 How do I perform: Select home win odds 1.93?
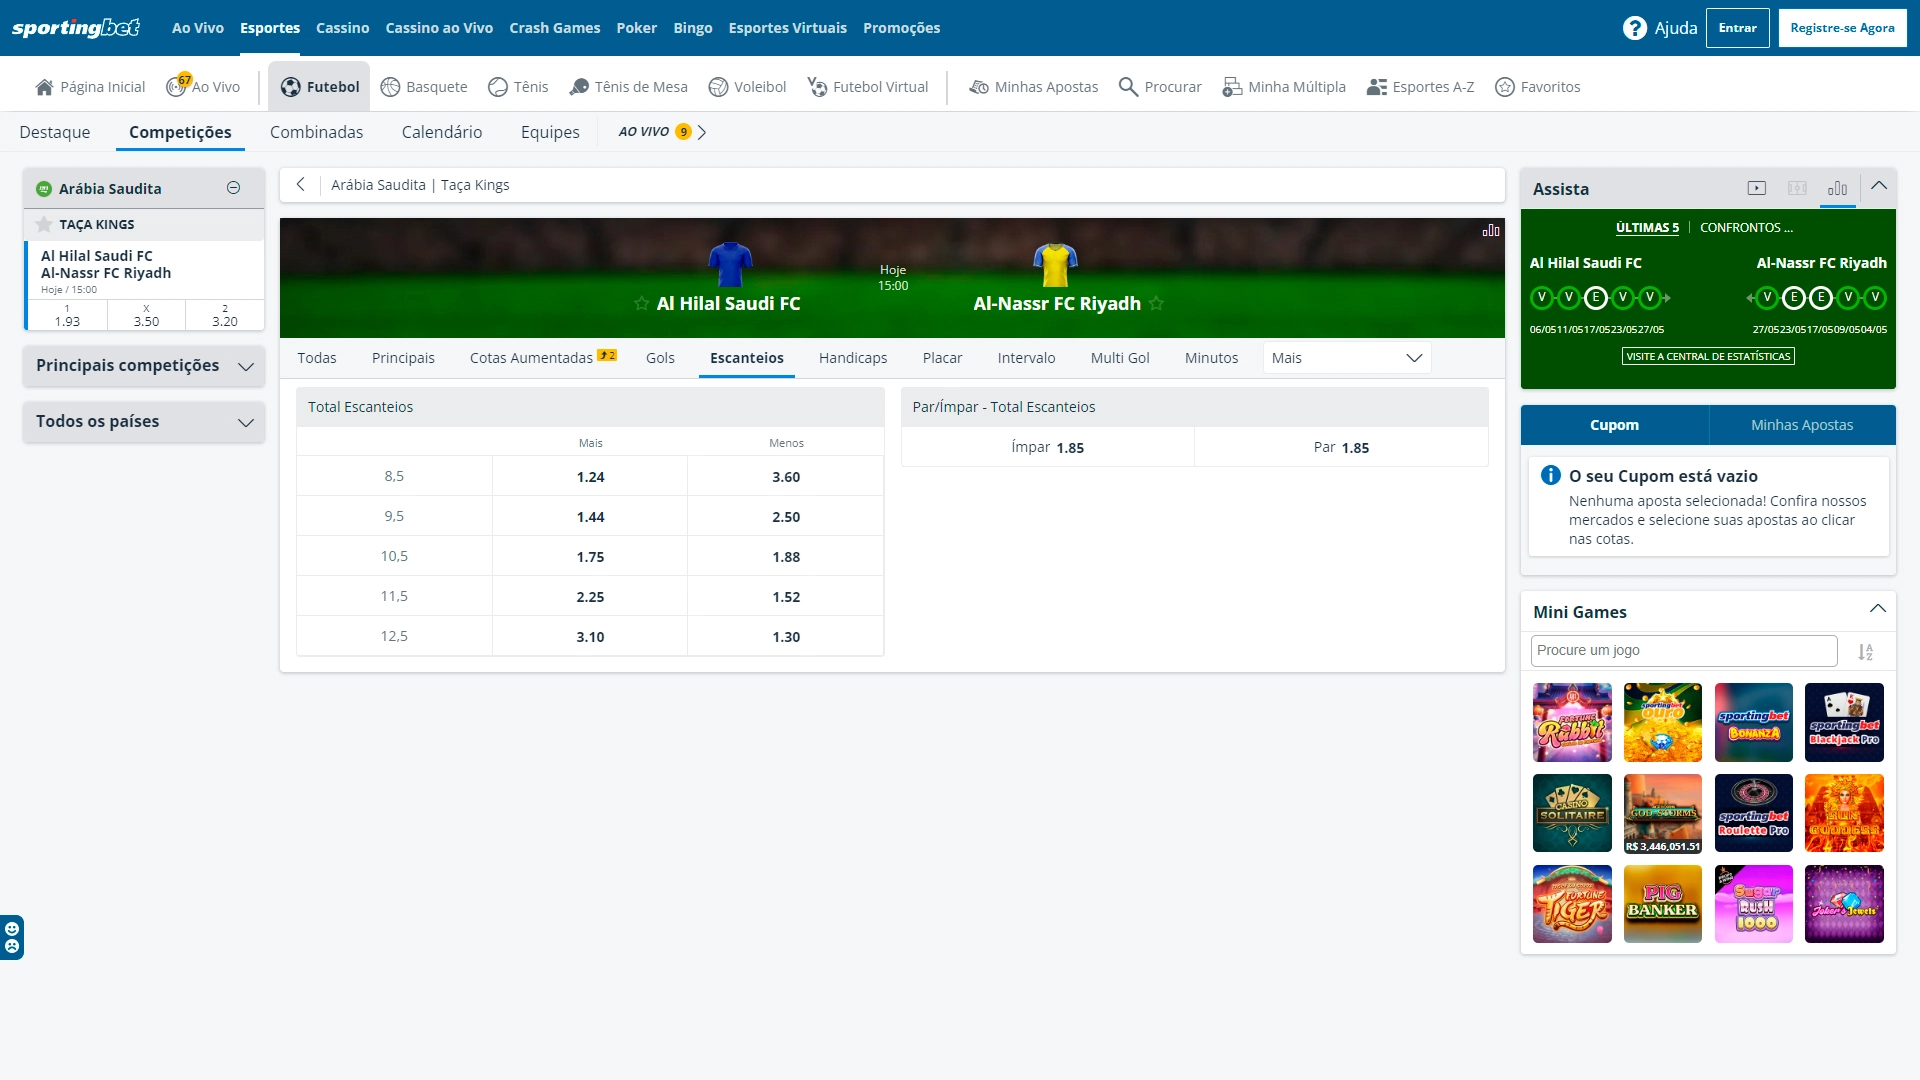coord(67,315)
